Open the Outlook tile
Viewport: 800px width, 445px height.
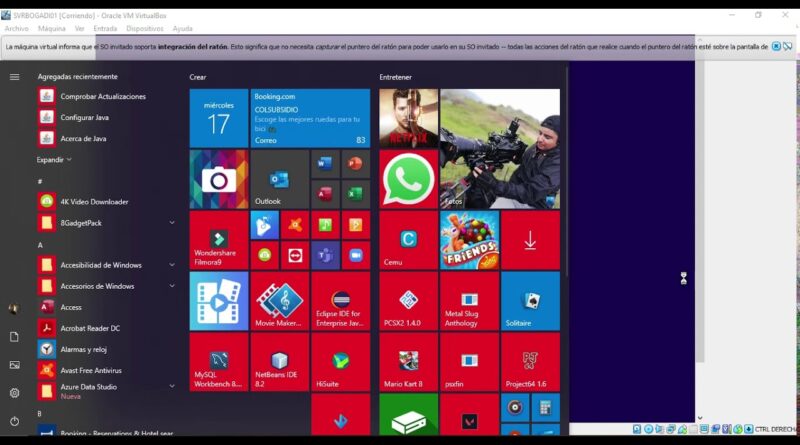pos(280,179)
